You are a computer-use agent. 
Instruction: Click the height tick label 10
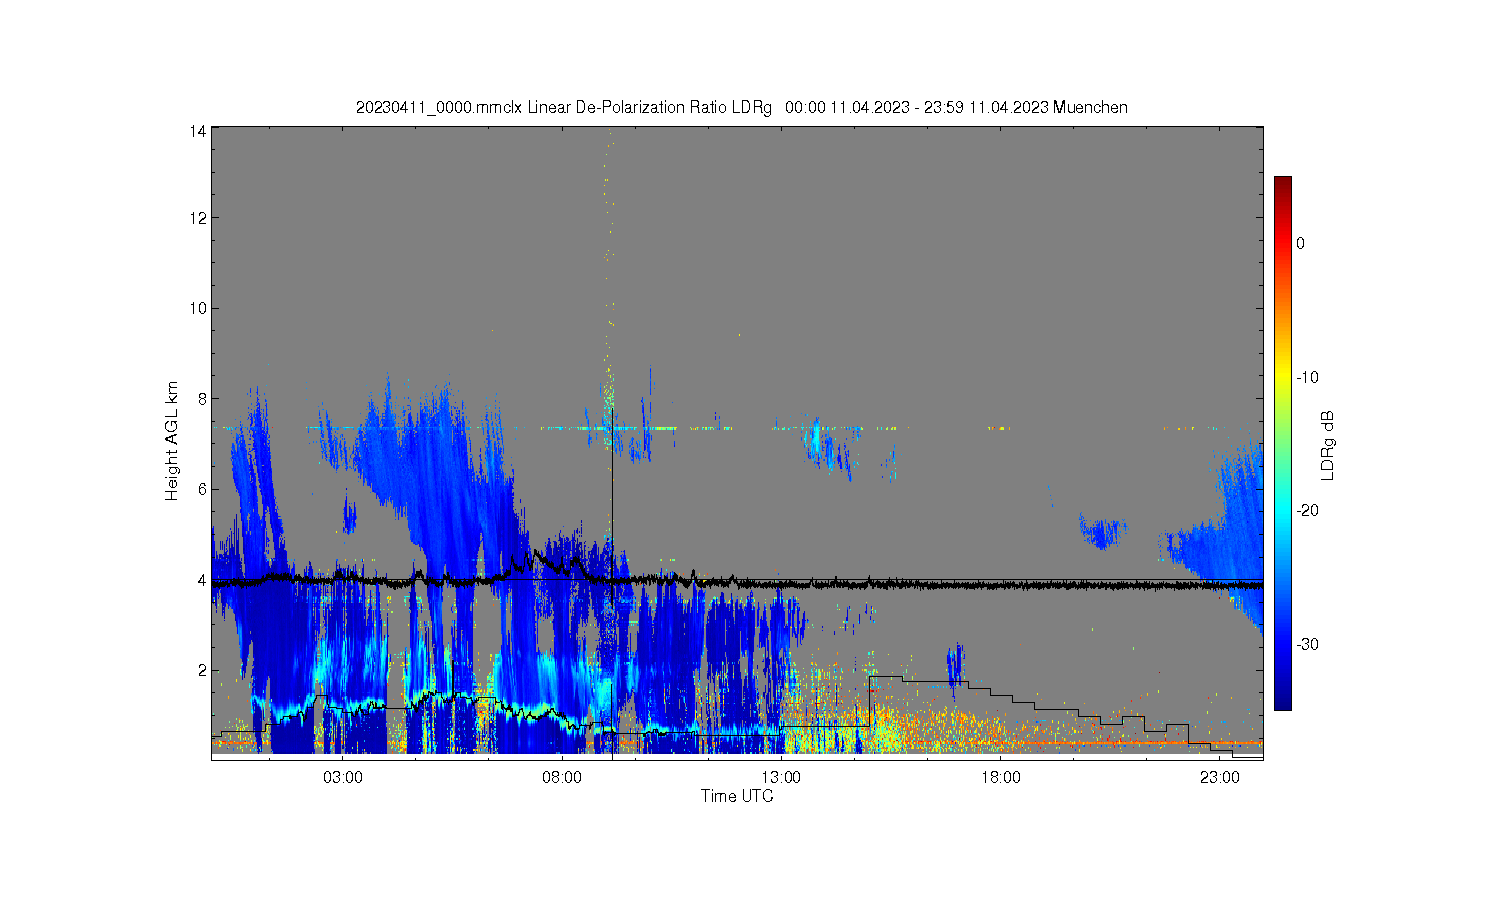pyautogui.click(x=198, y=308)
